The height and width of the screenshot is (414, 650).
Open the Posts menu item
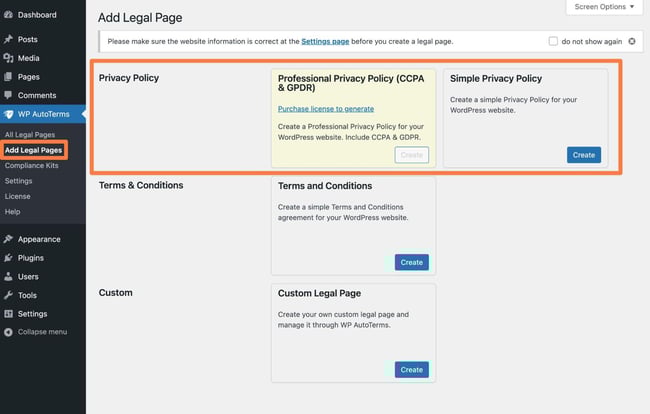point(27,39)
